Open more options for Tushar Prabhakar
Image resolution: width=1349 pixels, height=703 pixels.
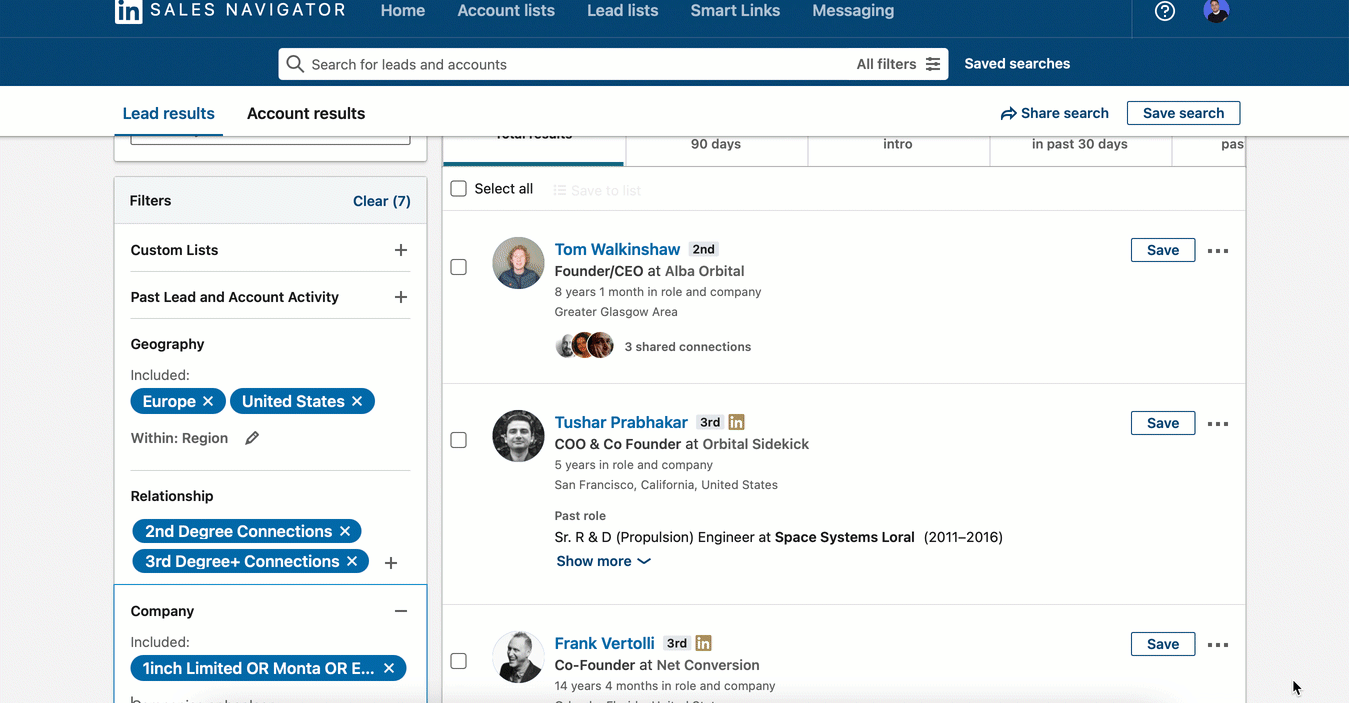click(1218, 424)
